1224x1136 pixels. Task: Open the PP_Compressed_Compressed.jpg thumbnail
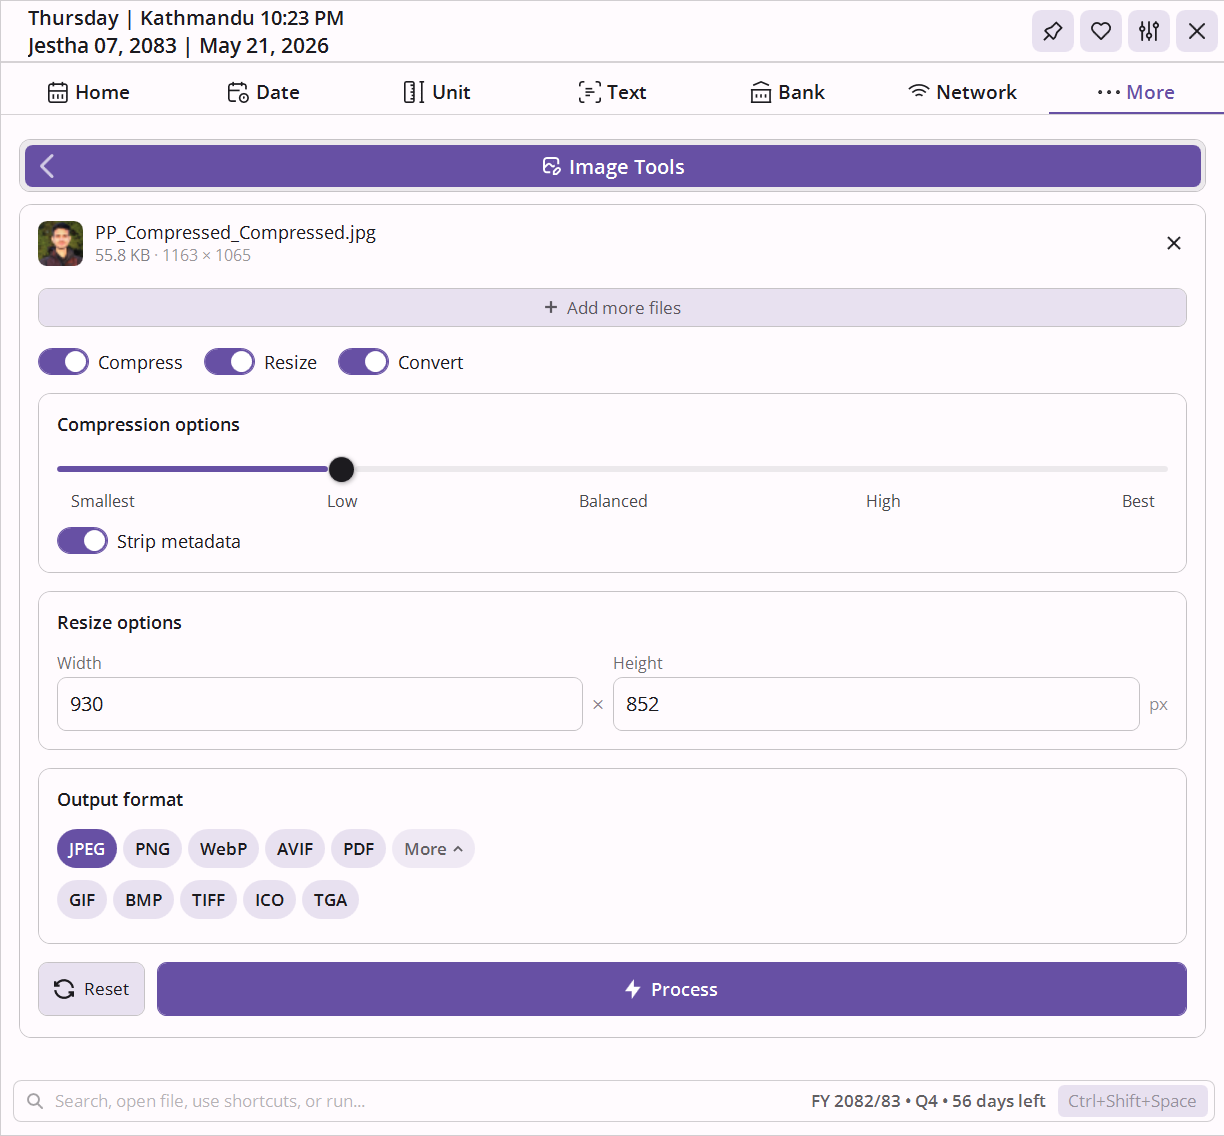pyautogui.click(x=60, y=243)
